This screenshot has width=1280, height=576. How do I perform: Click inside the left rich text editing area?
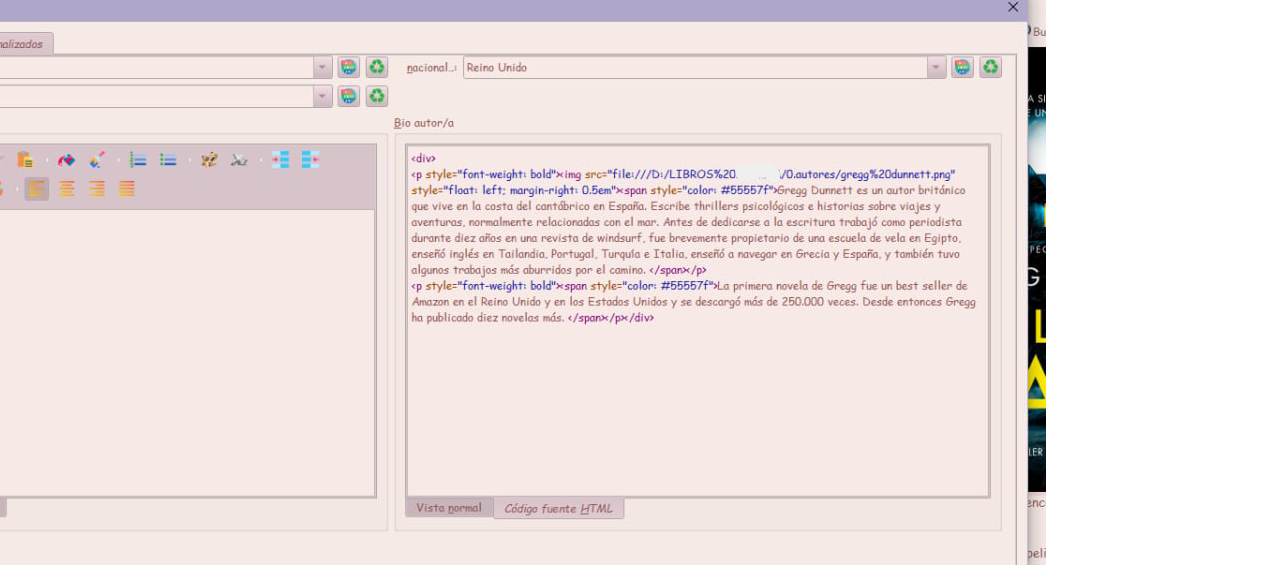[187, 352]
